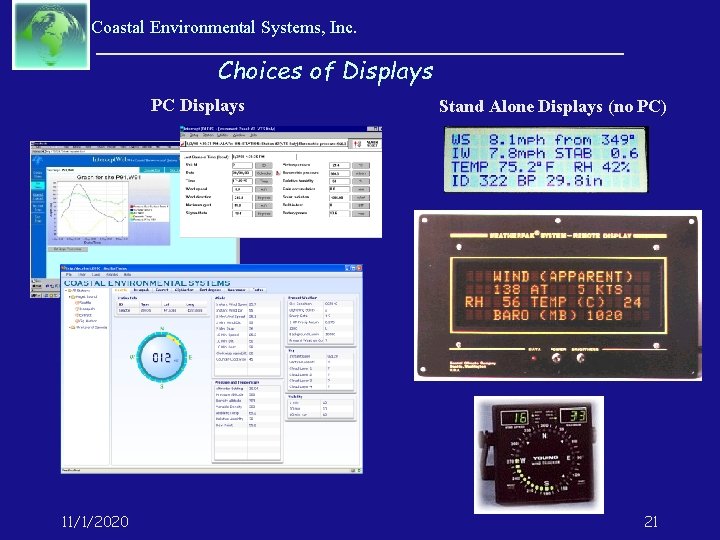Click 'WIND (APPARENT)' on the remote display
The width and height of the screenshot is (720, 540).
(563, 276)
